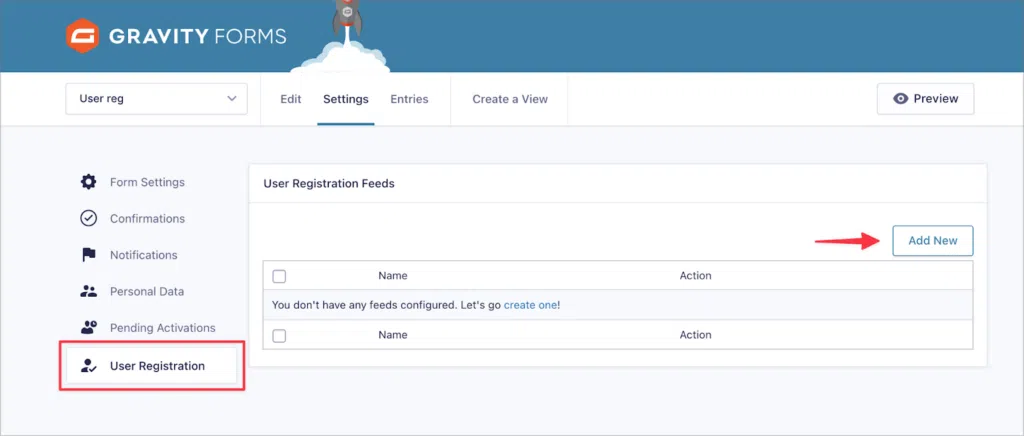
Task: Click the Form Settings gear icon
Action: click(88, 182)
